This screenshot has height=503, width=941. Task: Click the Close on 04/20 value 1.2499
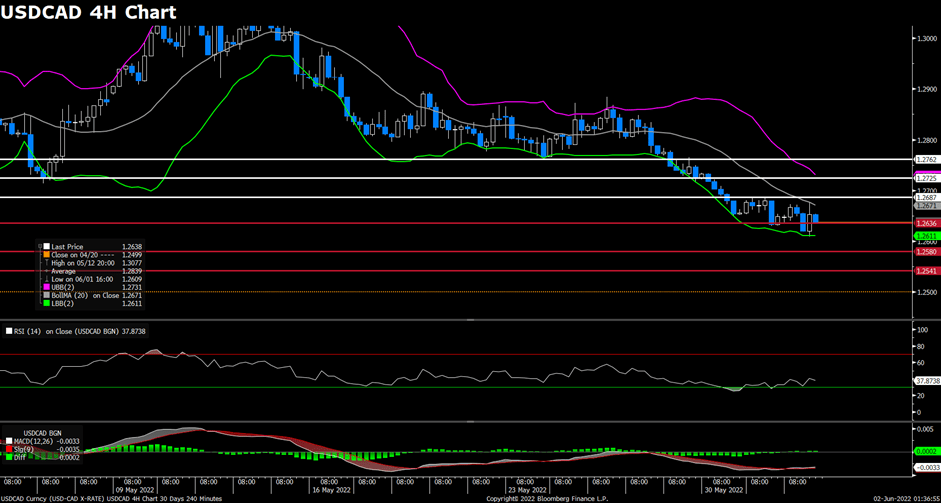point(131,255)
